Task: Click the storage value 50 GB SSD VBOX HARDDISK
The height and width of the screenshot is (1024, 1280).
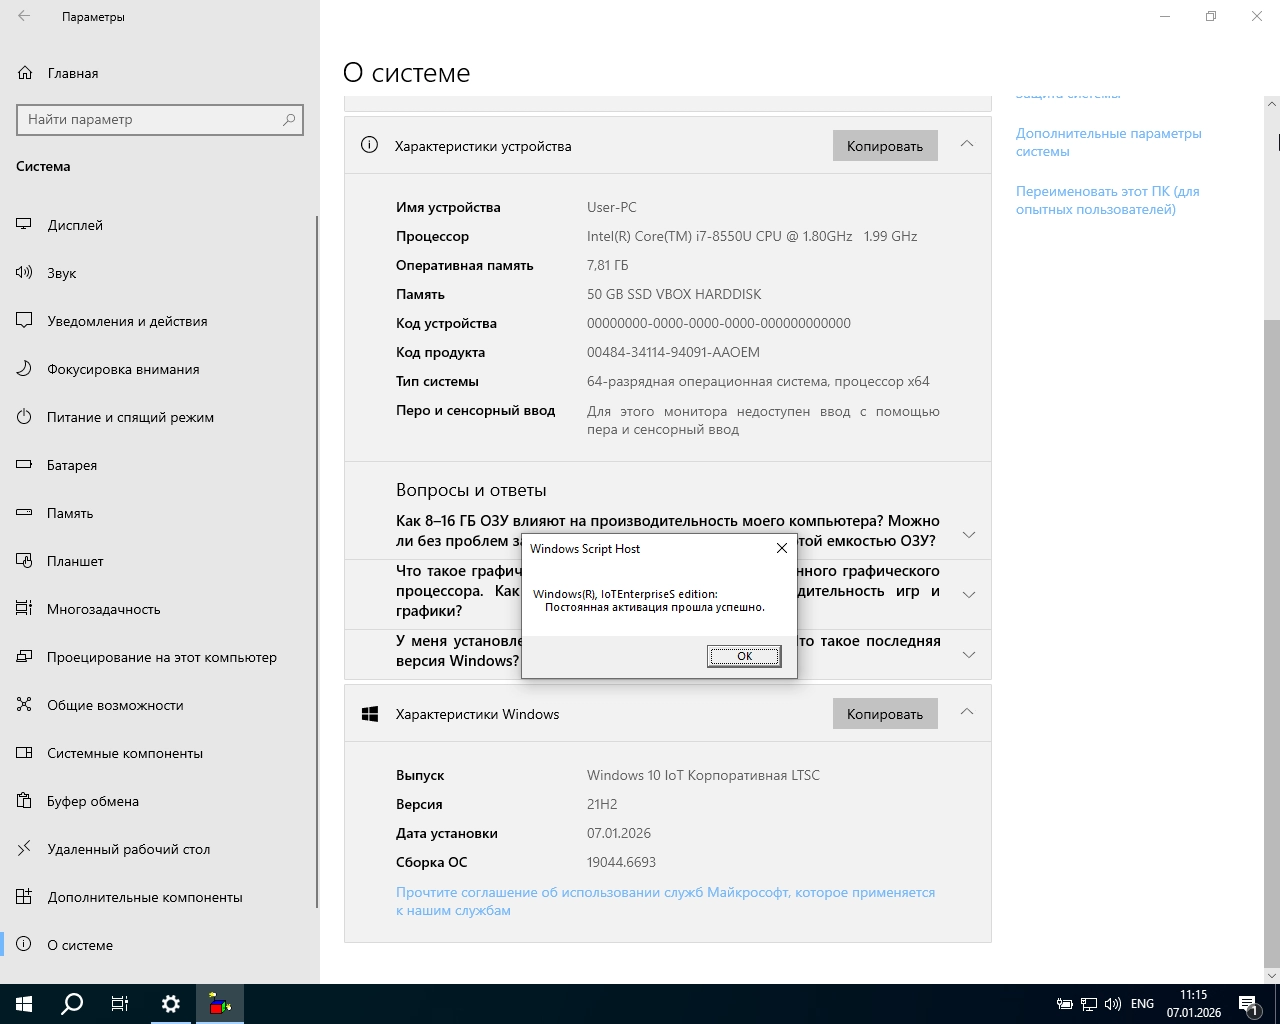Action: click(674, 294)
